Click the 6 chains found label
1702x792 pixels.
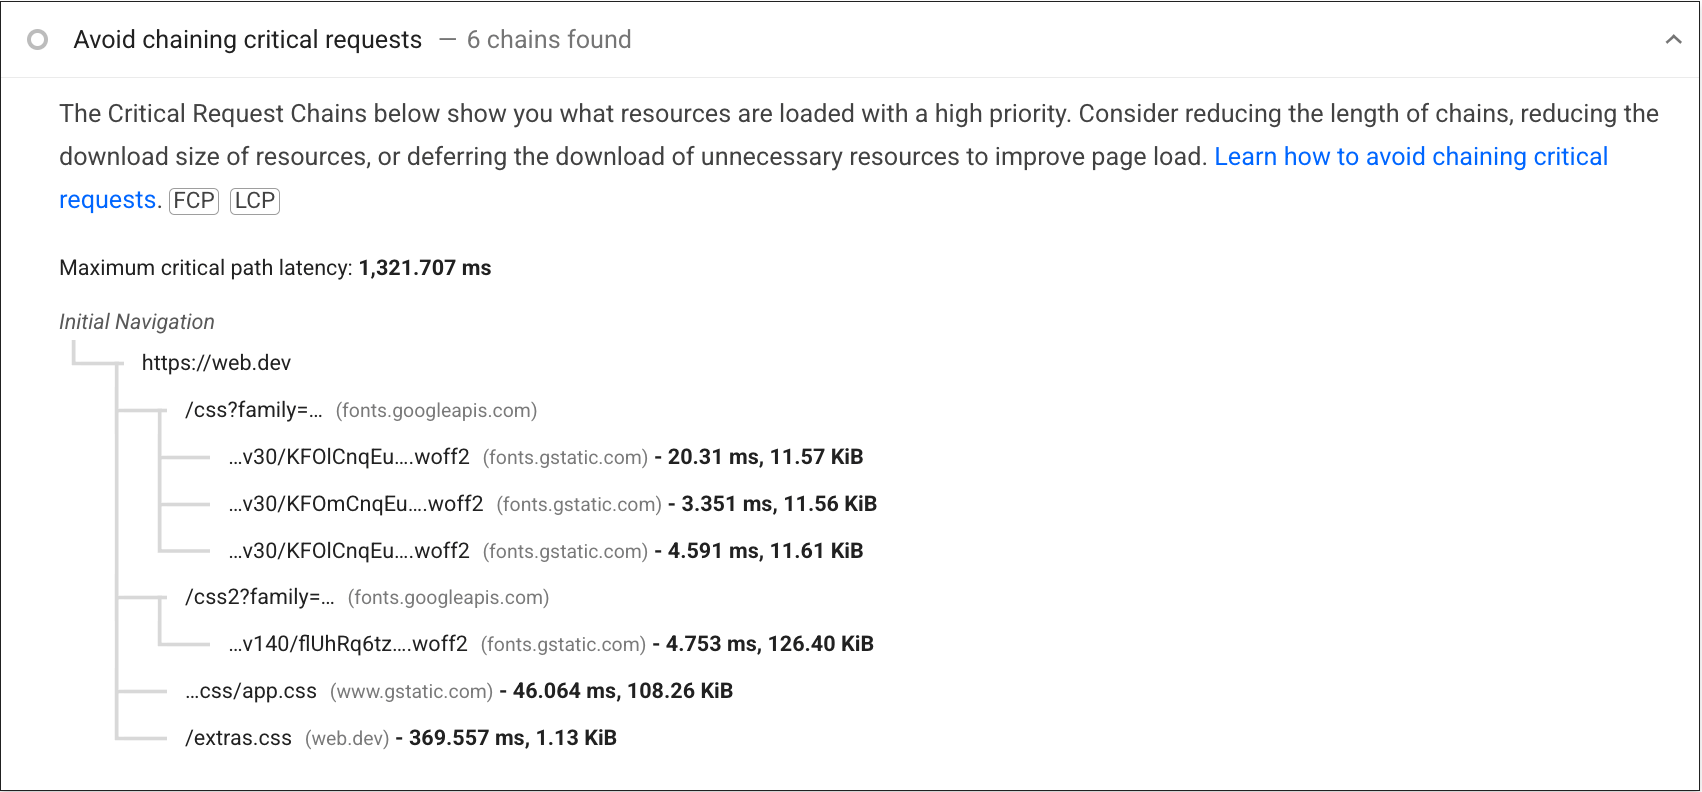548,40
